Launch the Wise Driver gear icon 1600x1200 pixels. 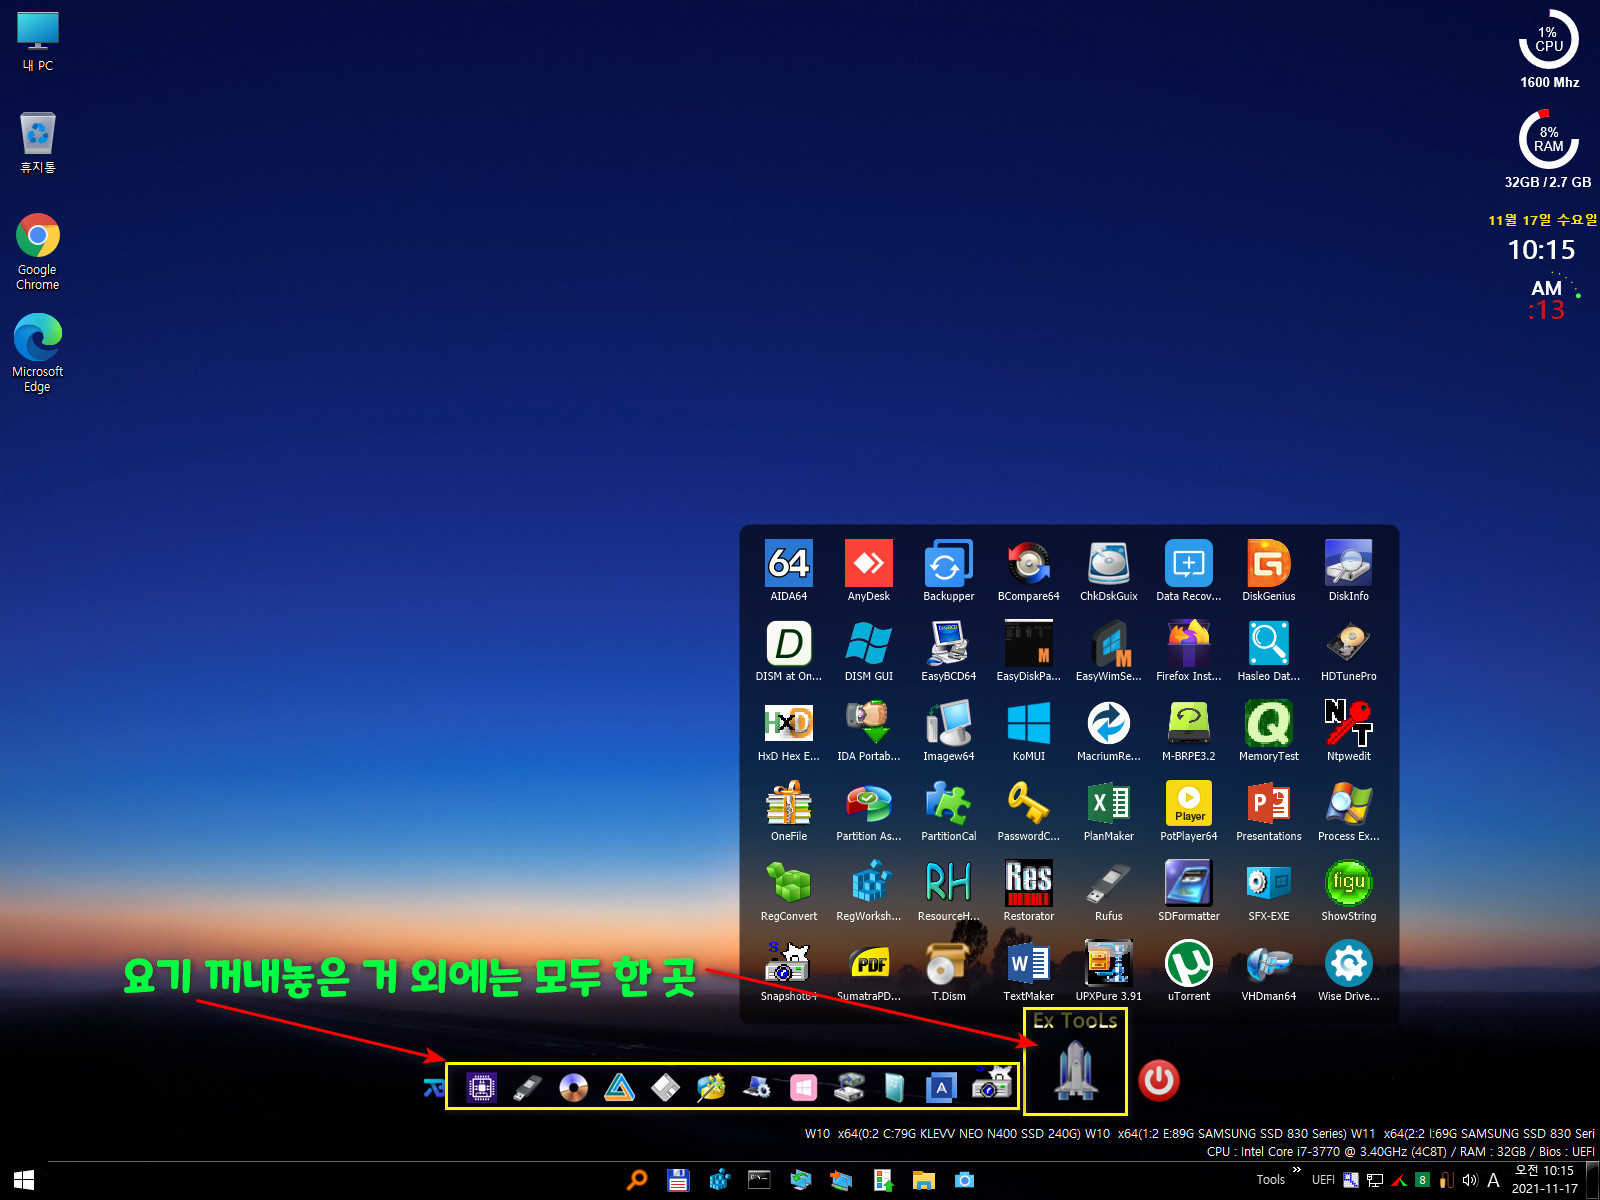click(x=1348, y=964)
